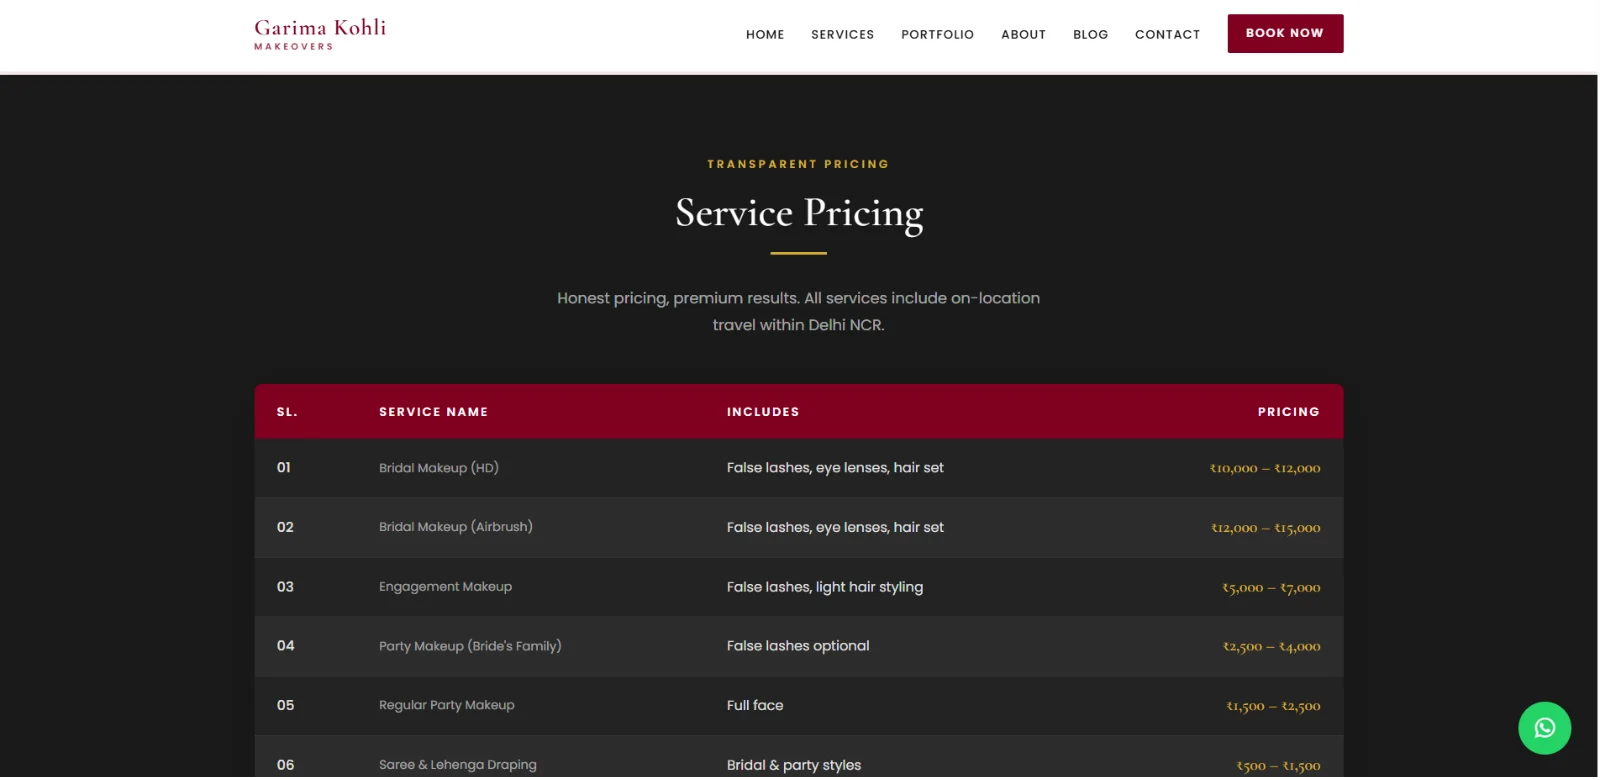This screenshot has height=780, width=1600.
Task: Click the ₹1,500 – ₹2,500 price
Action: [x=1273, y=706]
